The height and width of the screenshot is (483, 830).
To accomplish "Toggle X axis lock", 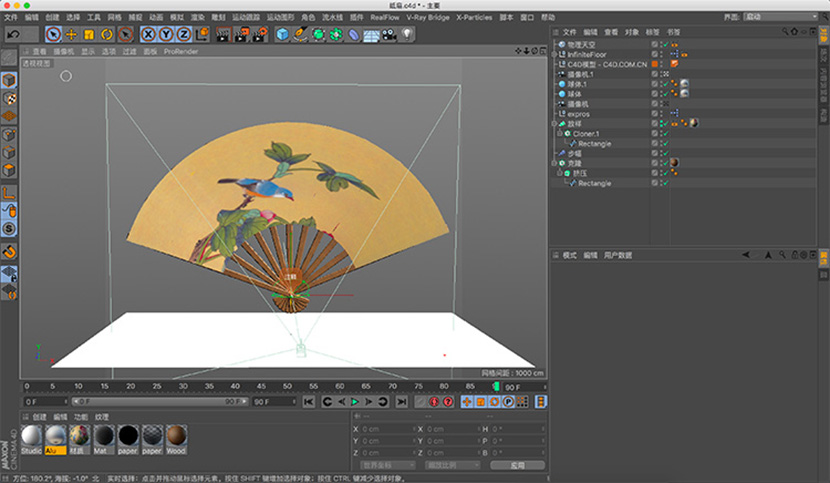I will pyautogui.click(x=148, y=34).
